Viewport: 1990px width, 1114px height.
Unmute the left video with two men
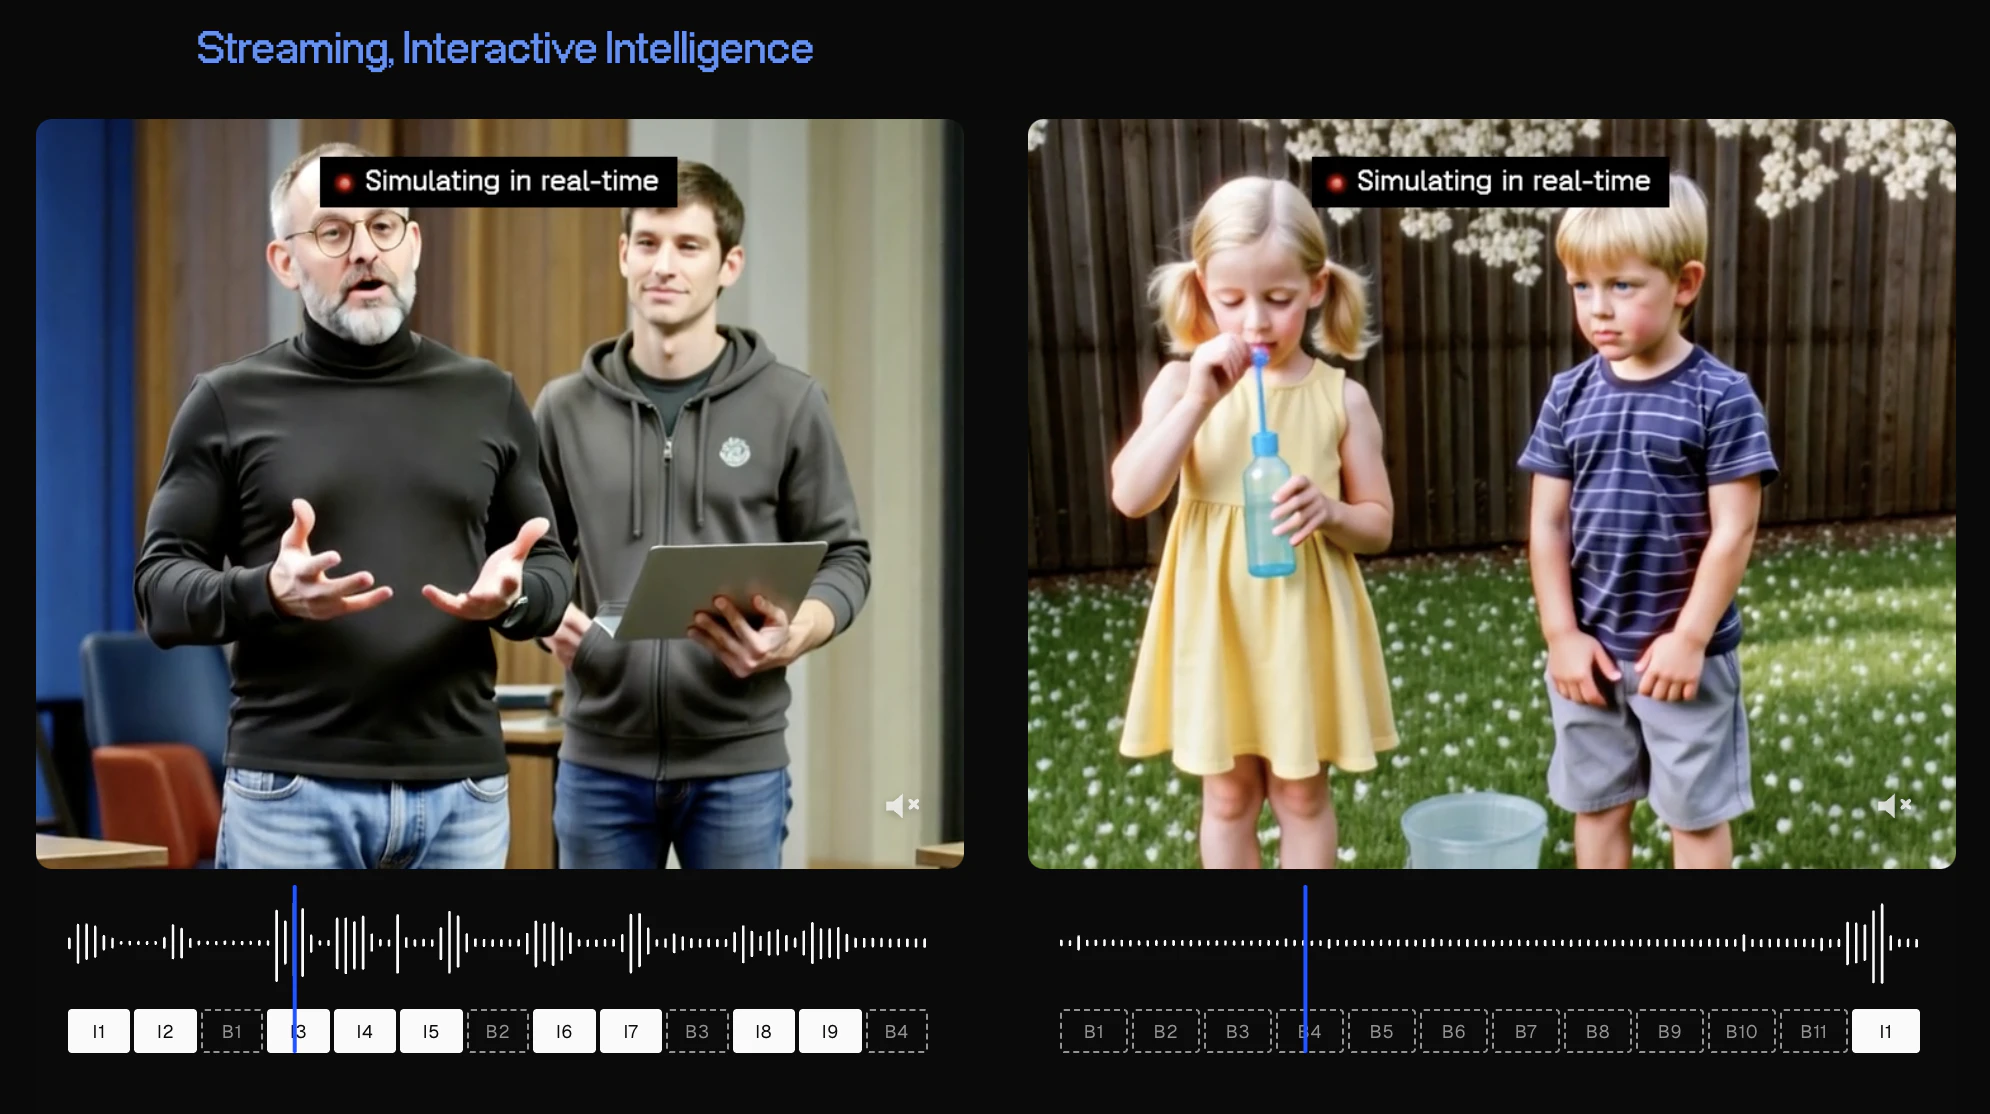coord(902,805)
